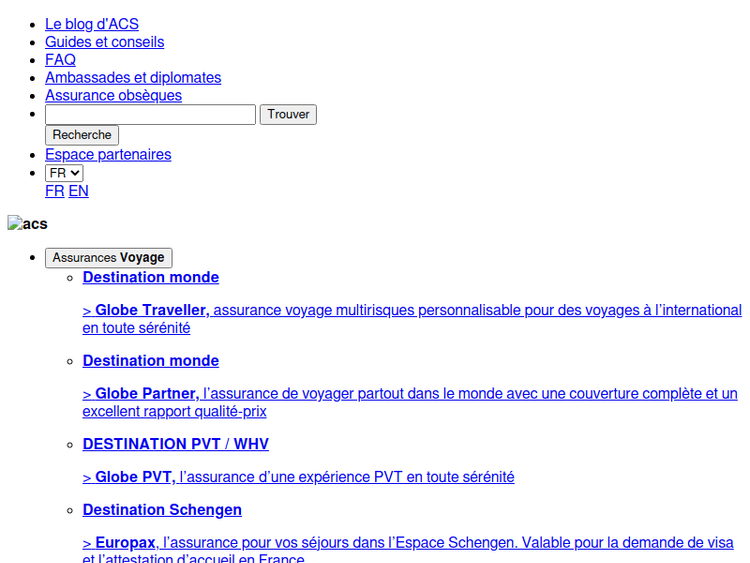
Task: Open the Europax Schengen insurance link
Action: pos(408,549)
